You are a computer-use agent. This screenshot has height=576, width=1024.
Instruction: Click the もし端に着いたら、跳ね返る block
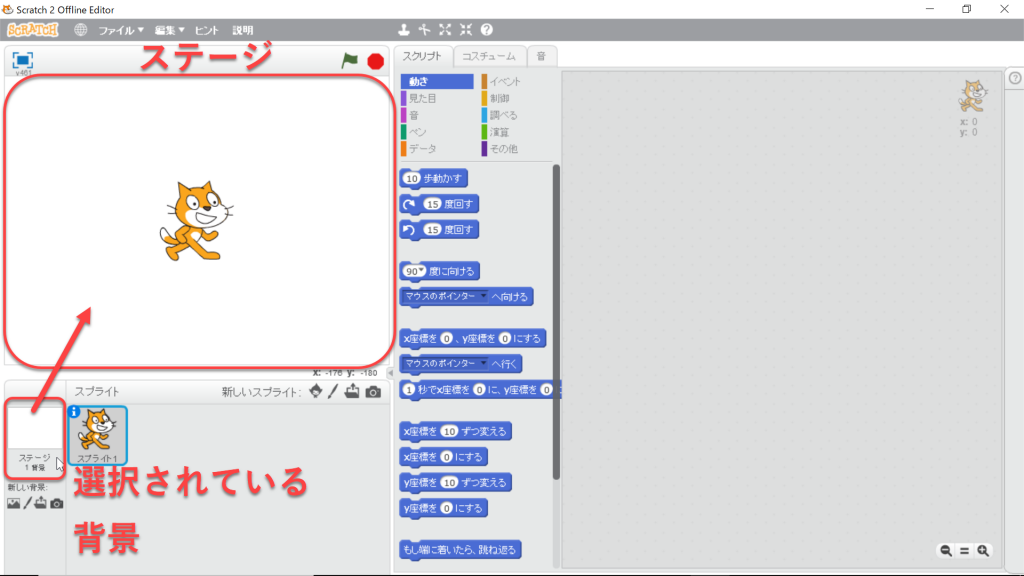[460, 550]
